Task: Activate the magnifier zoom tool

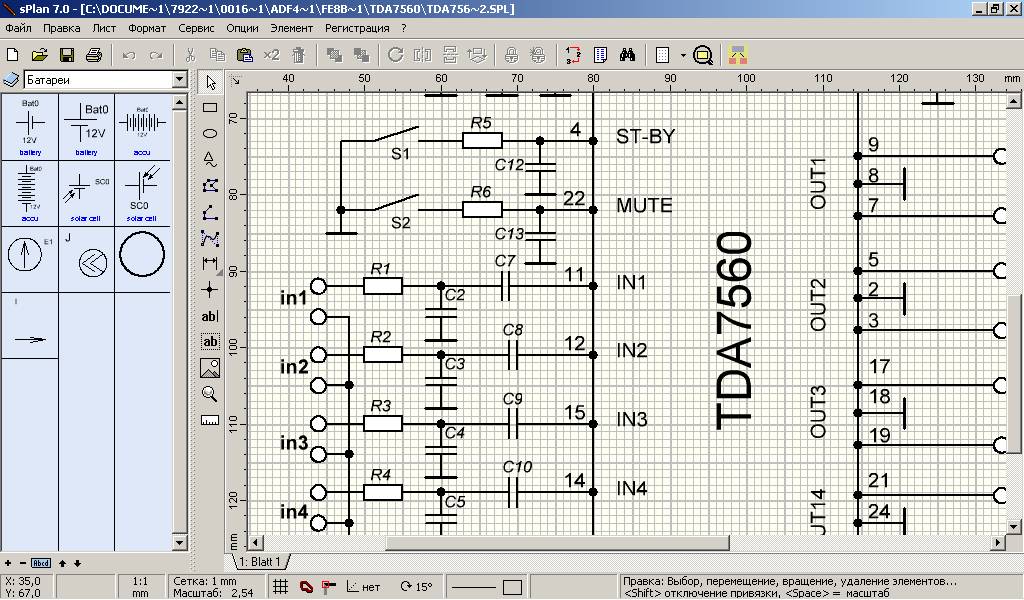Action: (x=210, y=394)
